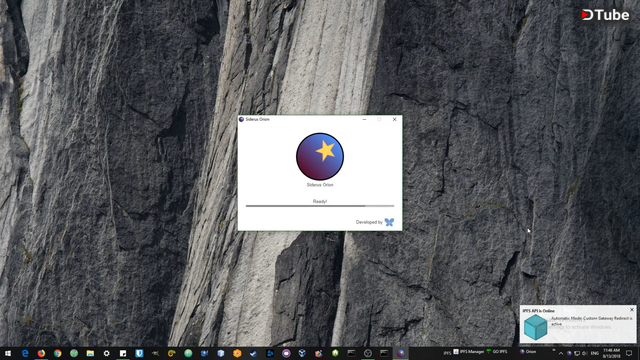Launch Google Chrome from the taskbar

click(x=58, y=353)
